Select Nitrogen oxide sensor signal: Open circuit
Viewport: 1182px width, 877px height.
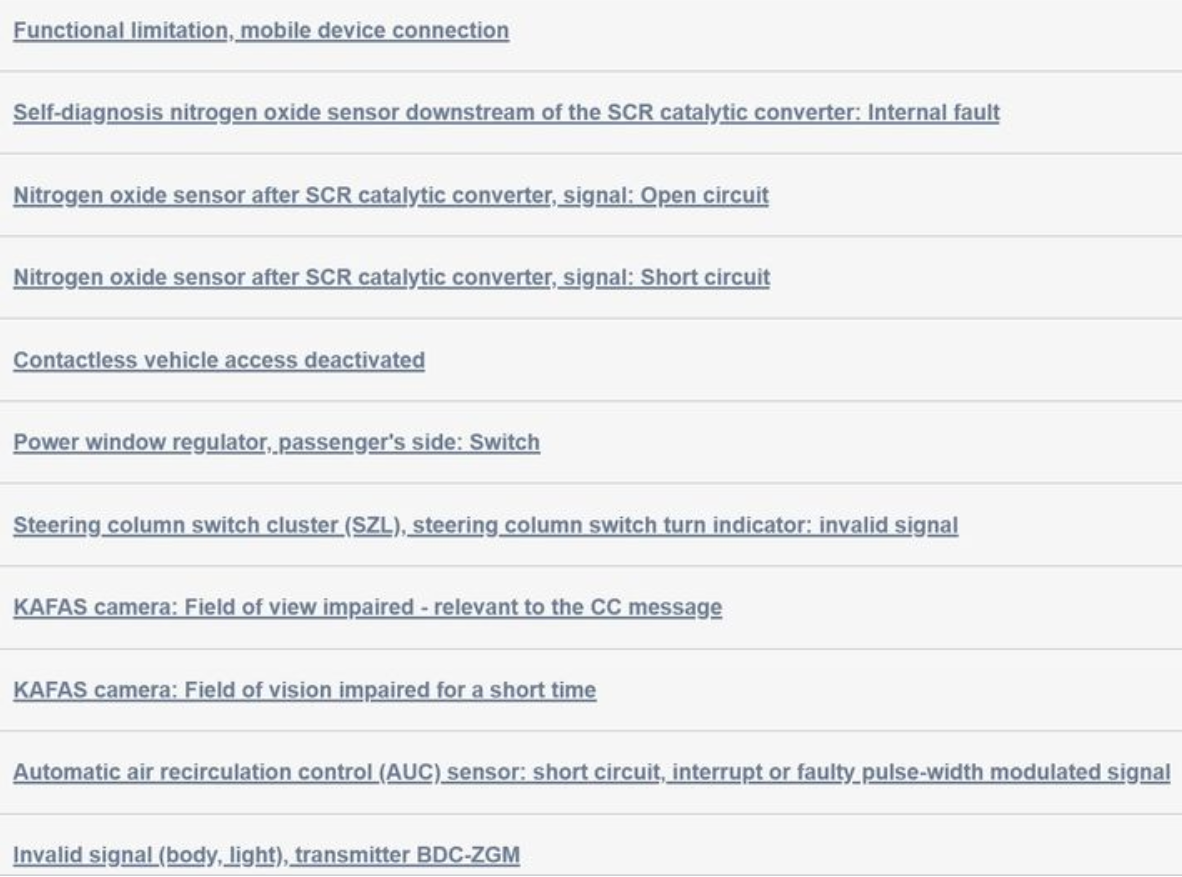(x=390, y=195)
